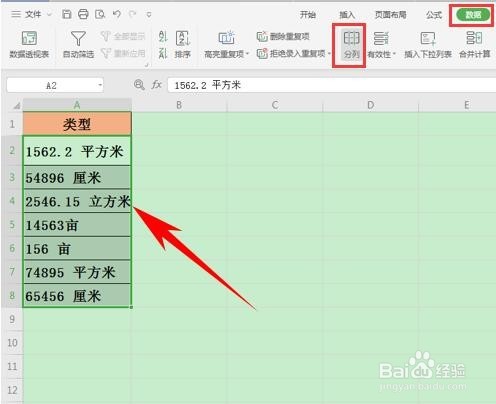Click 拒绝录入重复项 option
Image resolution: width=496 pixels, height=404 pixels.
pyautogui.click(x=291, y=53)
